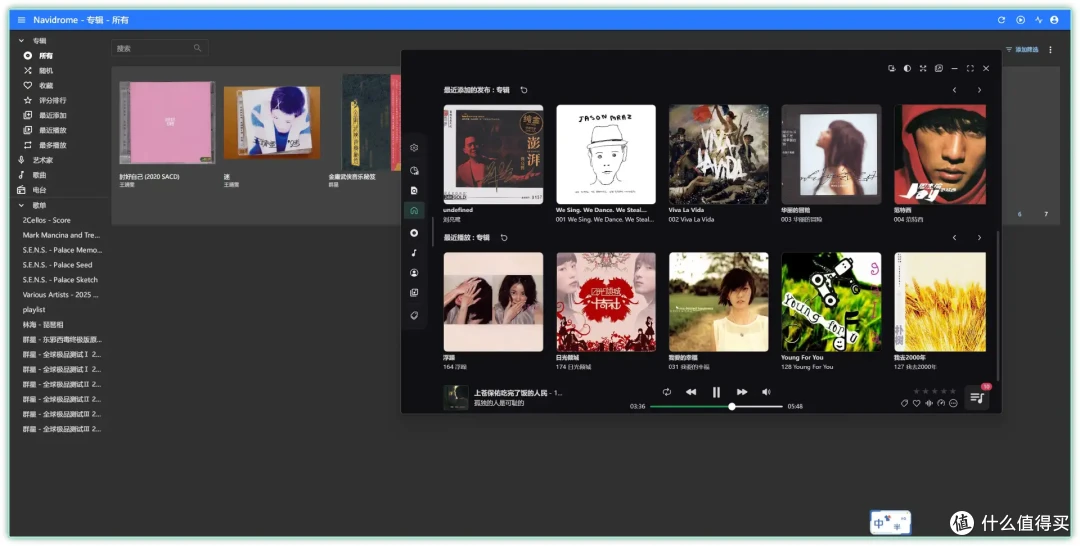
Task: Open the play queue button with badge
Action: pos(977,397)
